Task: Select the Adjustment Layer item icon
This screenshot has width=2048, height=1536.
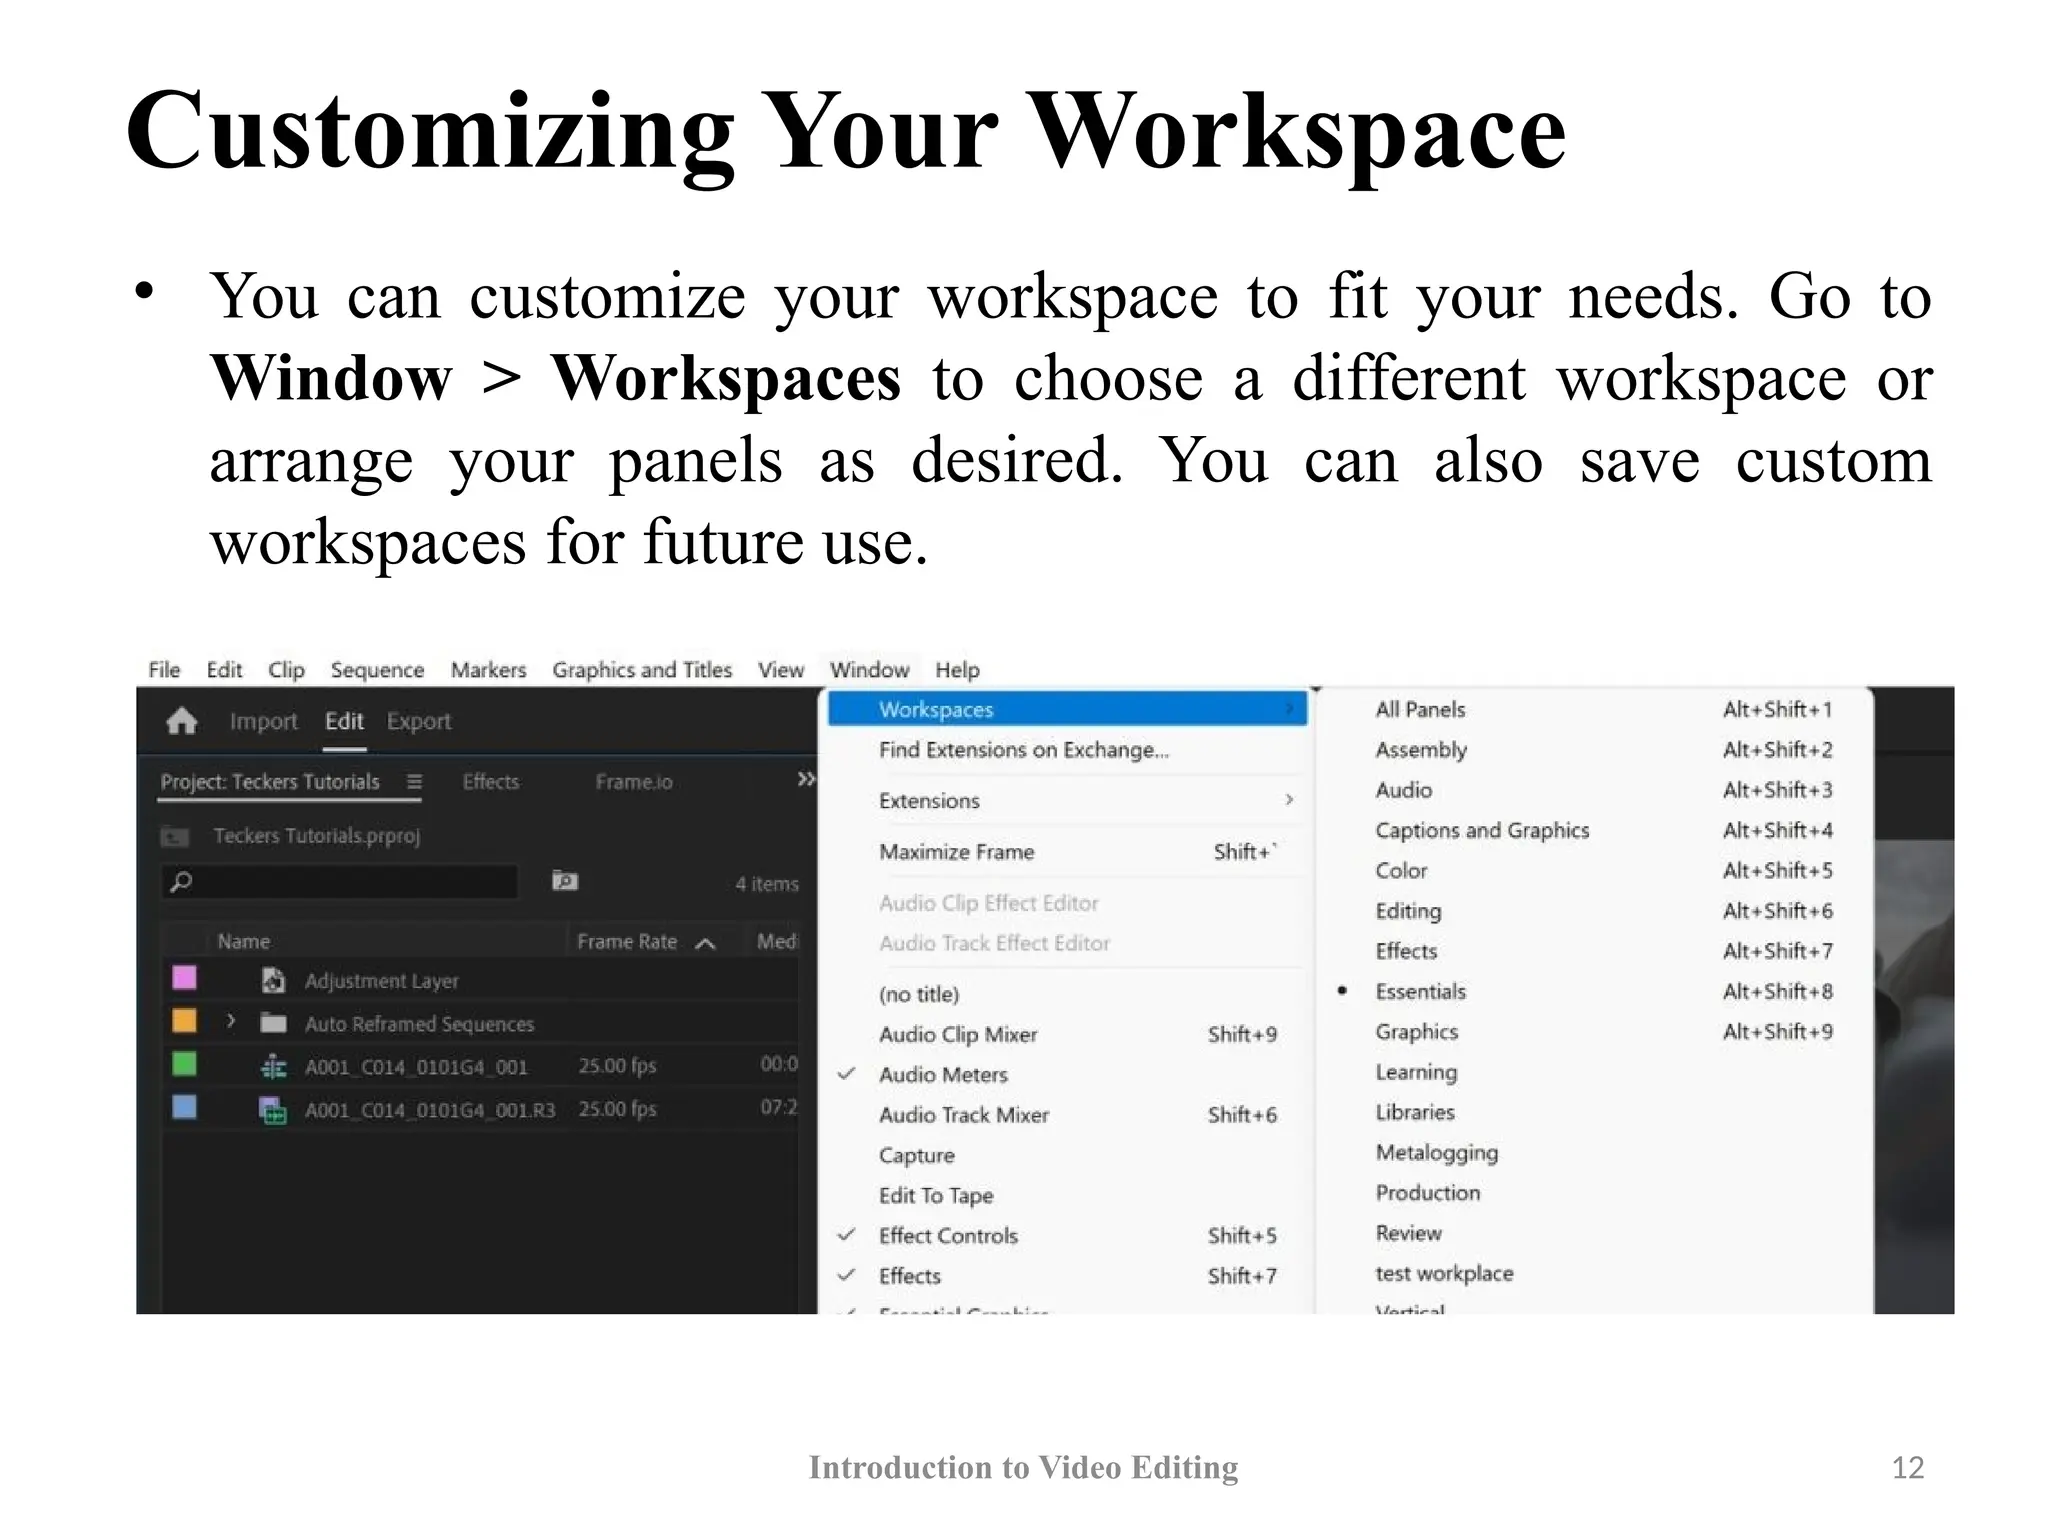Action: 273,980
